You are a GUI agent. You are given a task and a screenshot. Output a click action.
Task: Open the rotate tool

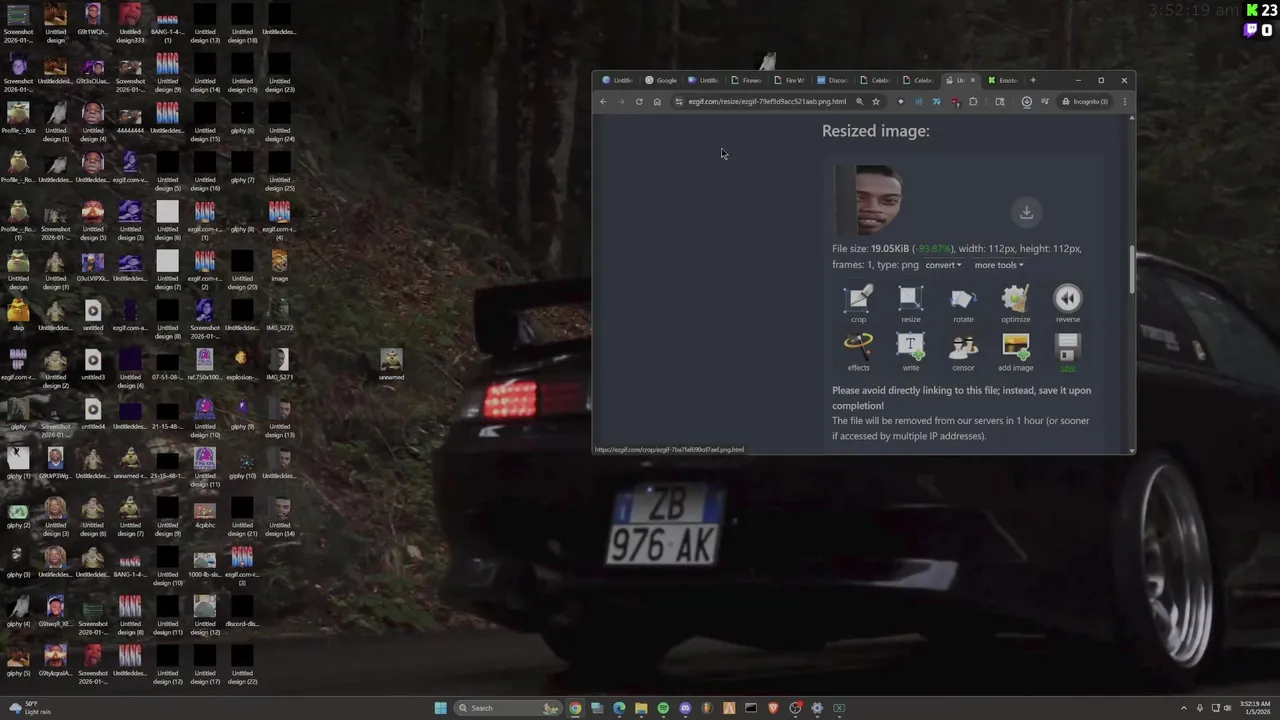[x=963, y=304]
